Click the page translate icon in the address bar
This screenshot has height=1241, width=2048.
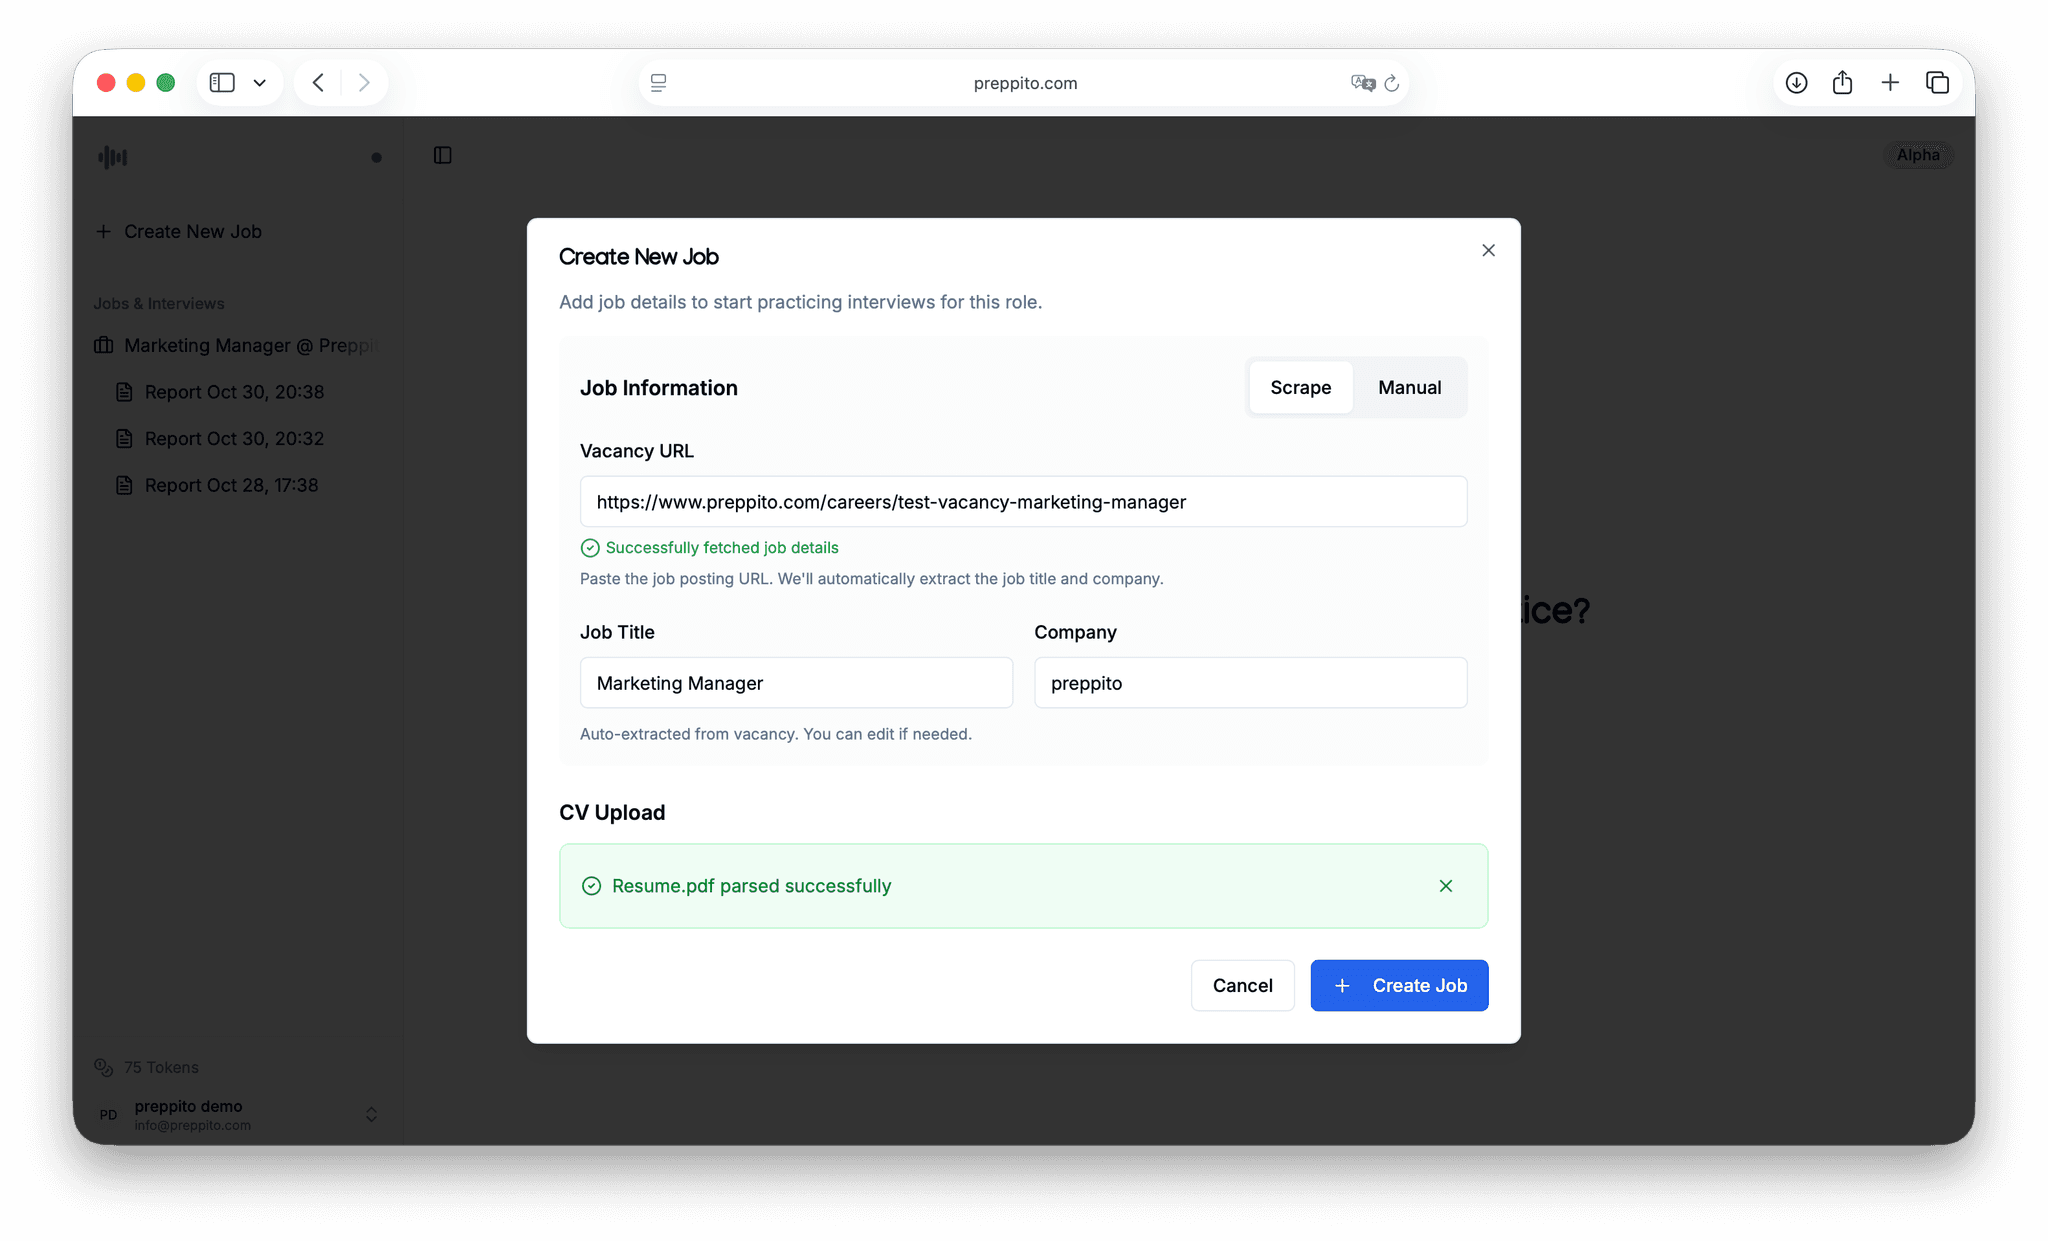(x=1362, y=83)
